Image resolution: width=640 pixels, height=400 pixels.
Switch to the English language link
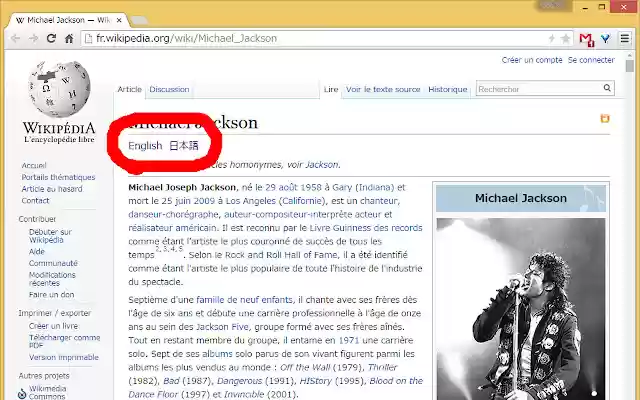coord(145,146)
